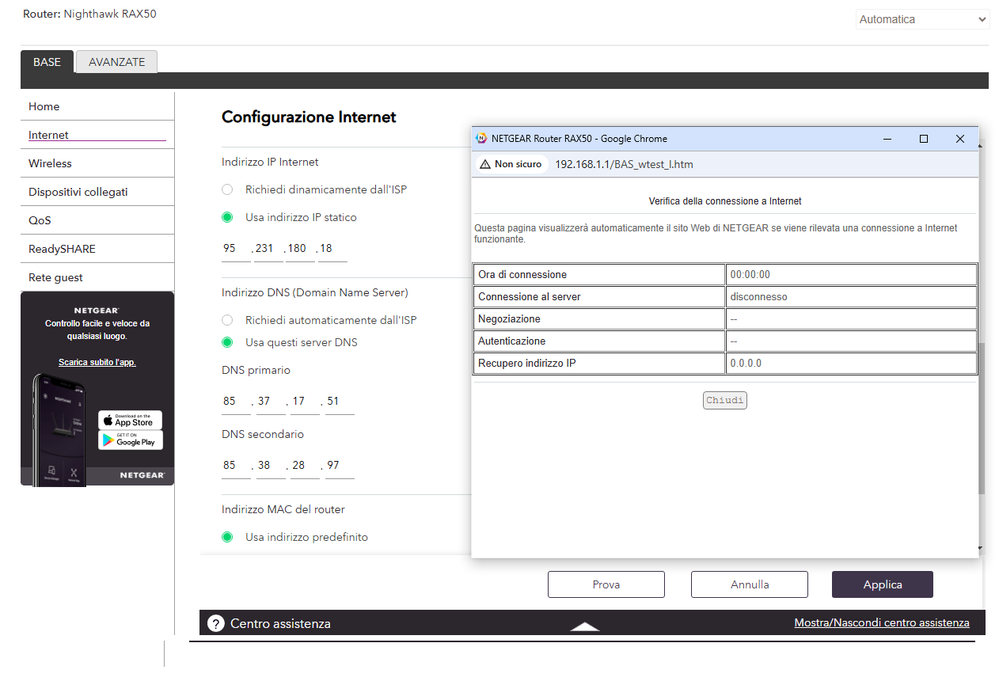Click DNS primario third octet field 17

pyautogui.click(x=305, y=401)
